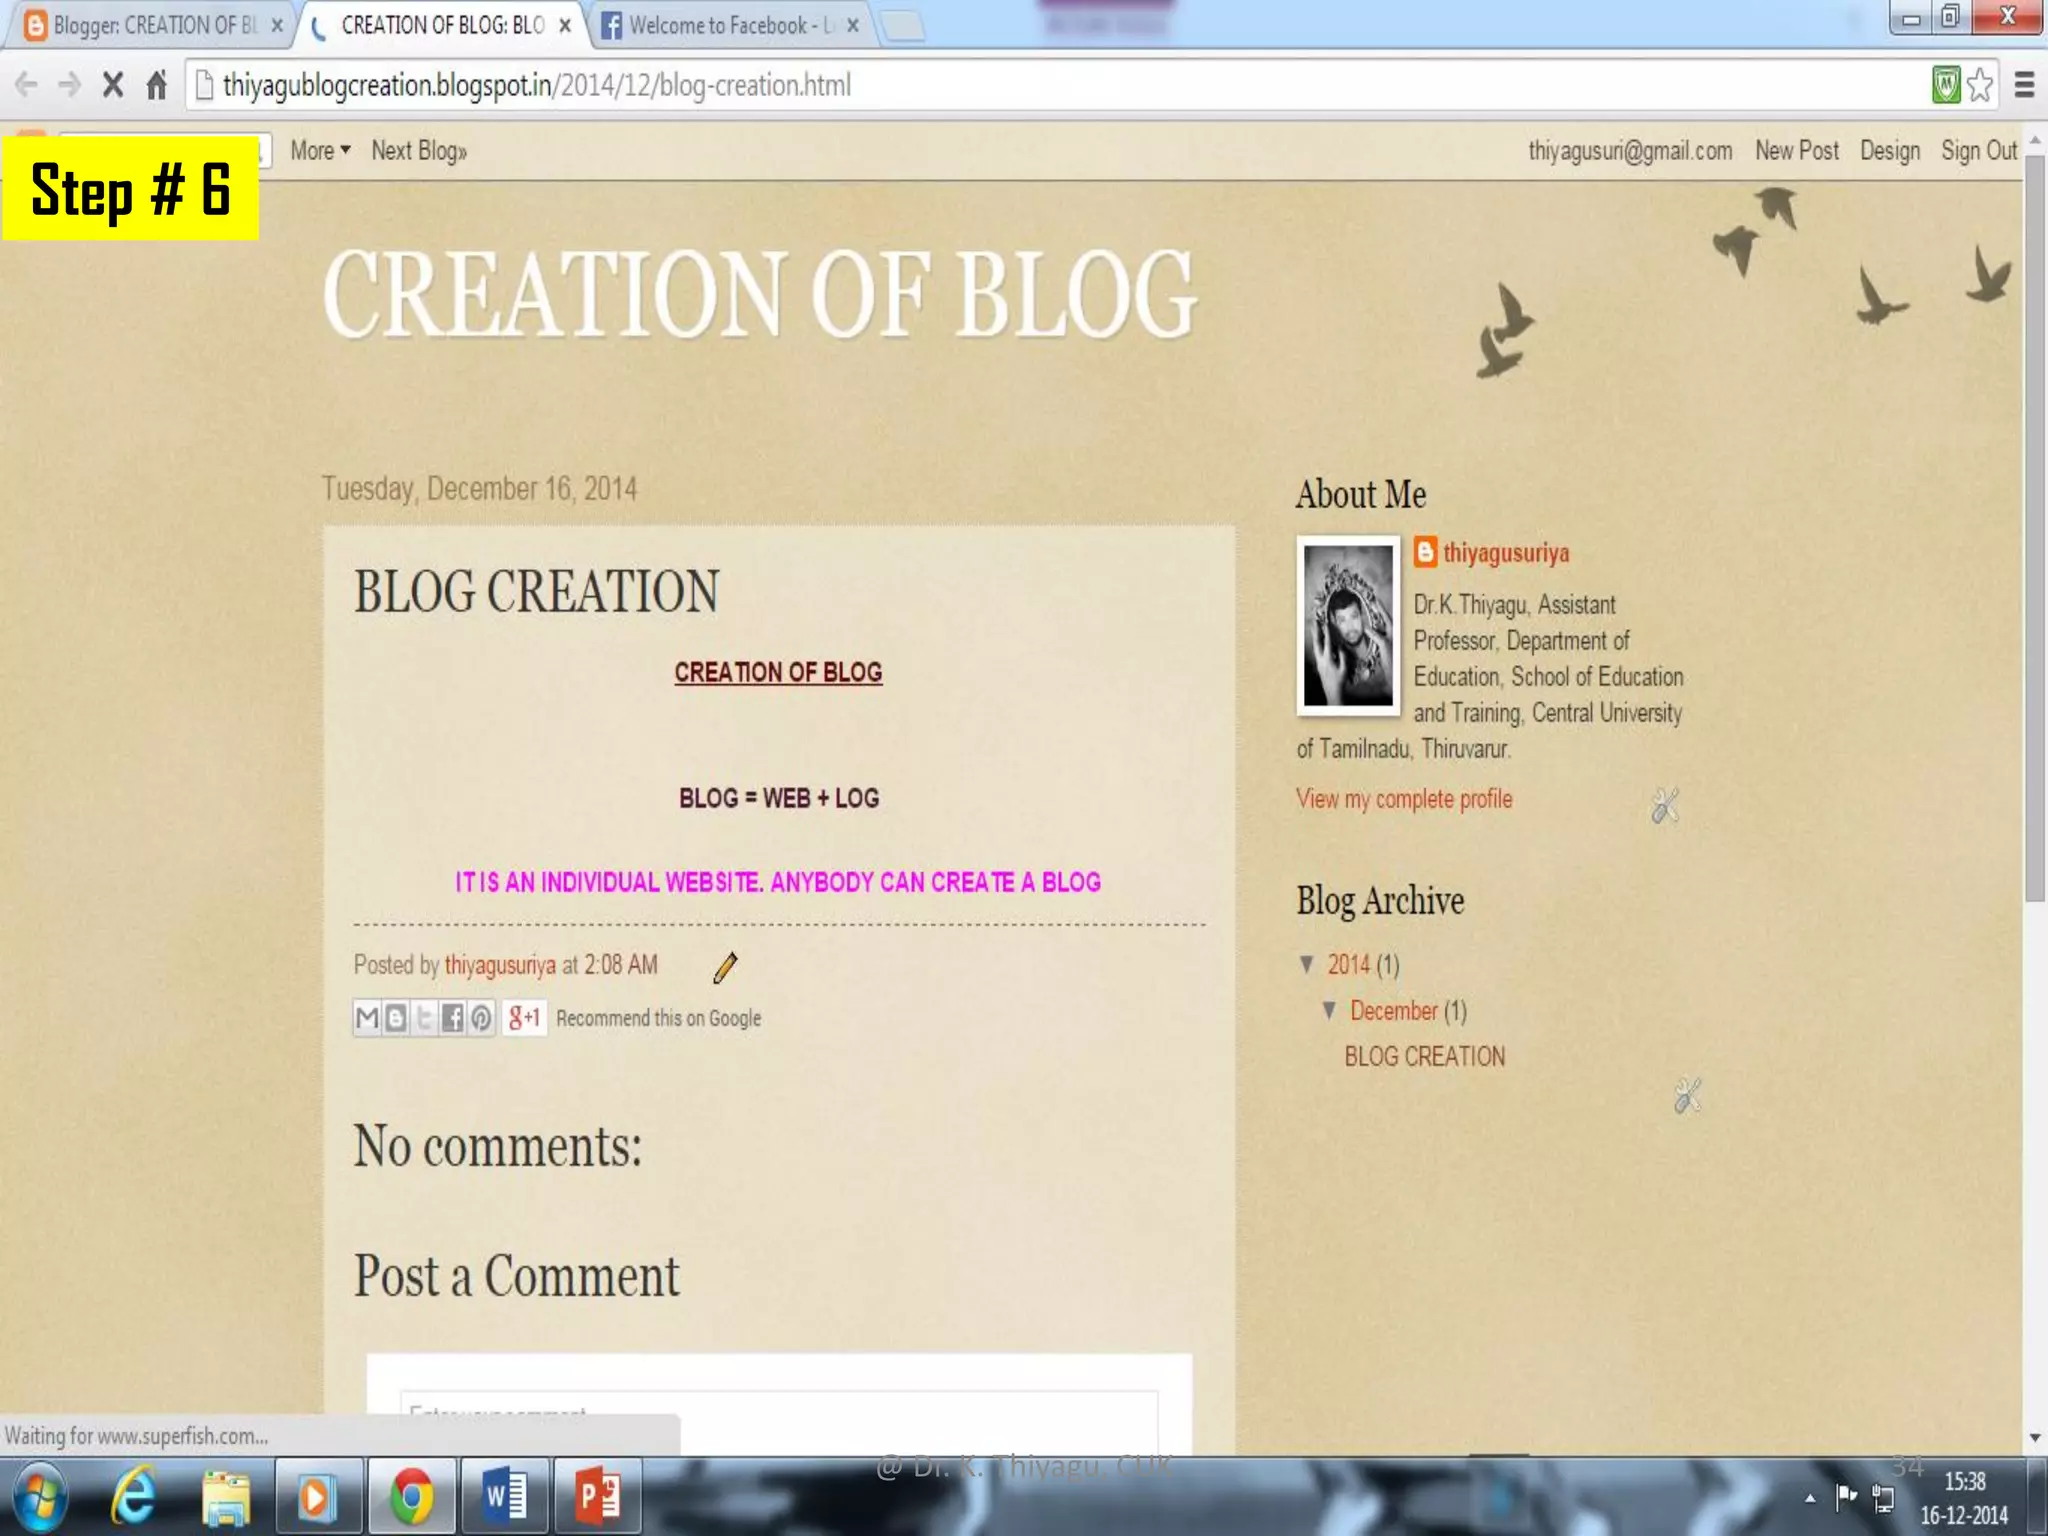Open the More dropdown in navbar
2048x1536 pixels.
tap(320, 151)
